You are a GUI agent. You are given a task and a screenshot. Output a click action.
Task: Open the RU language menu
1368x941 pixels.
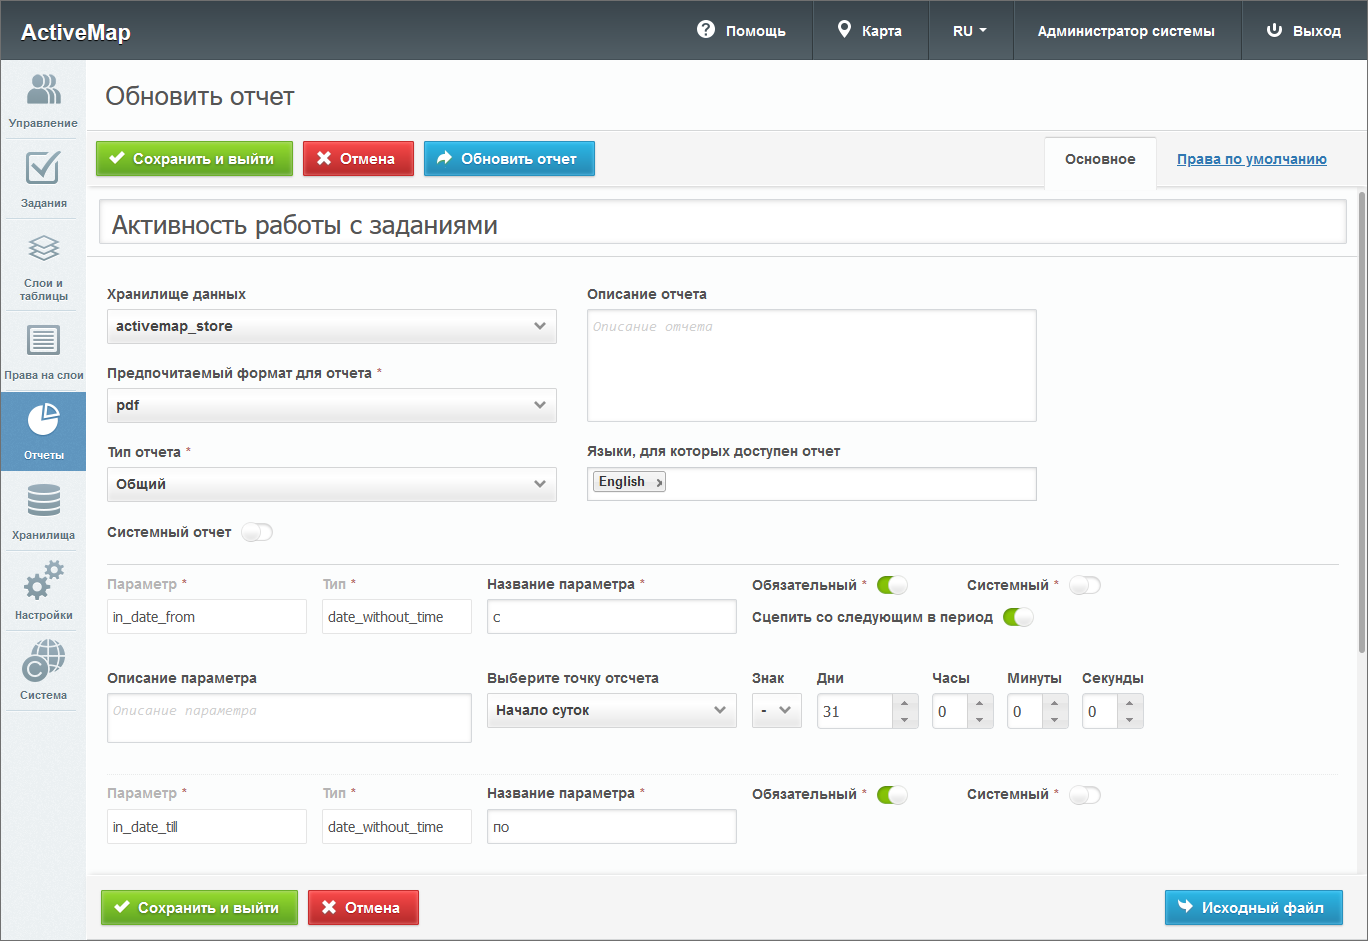(x=969, y=31)
